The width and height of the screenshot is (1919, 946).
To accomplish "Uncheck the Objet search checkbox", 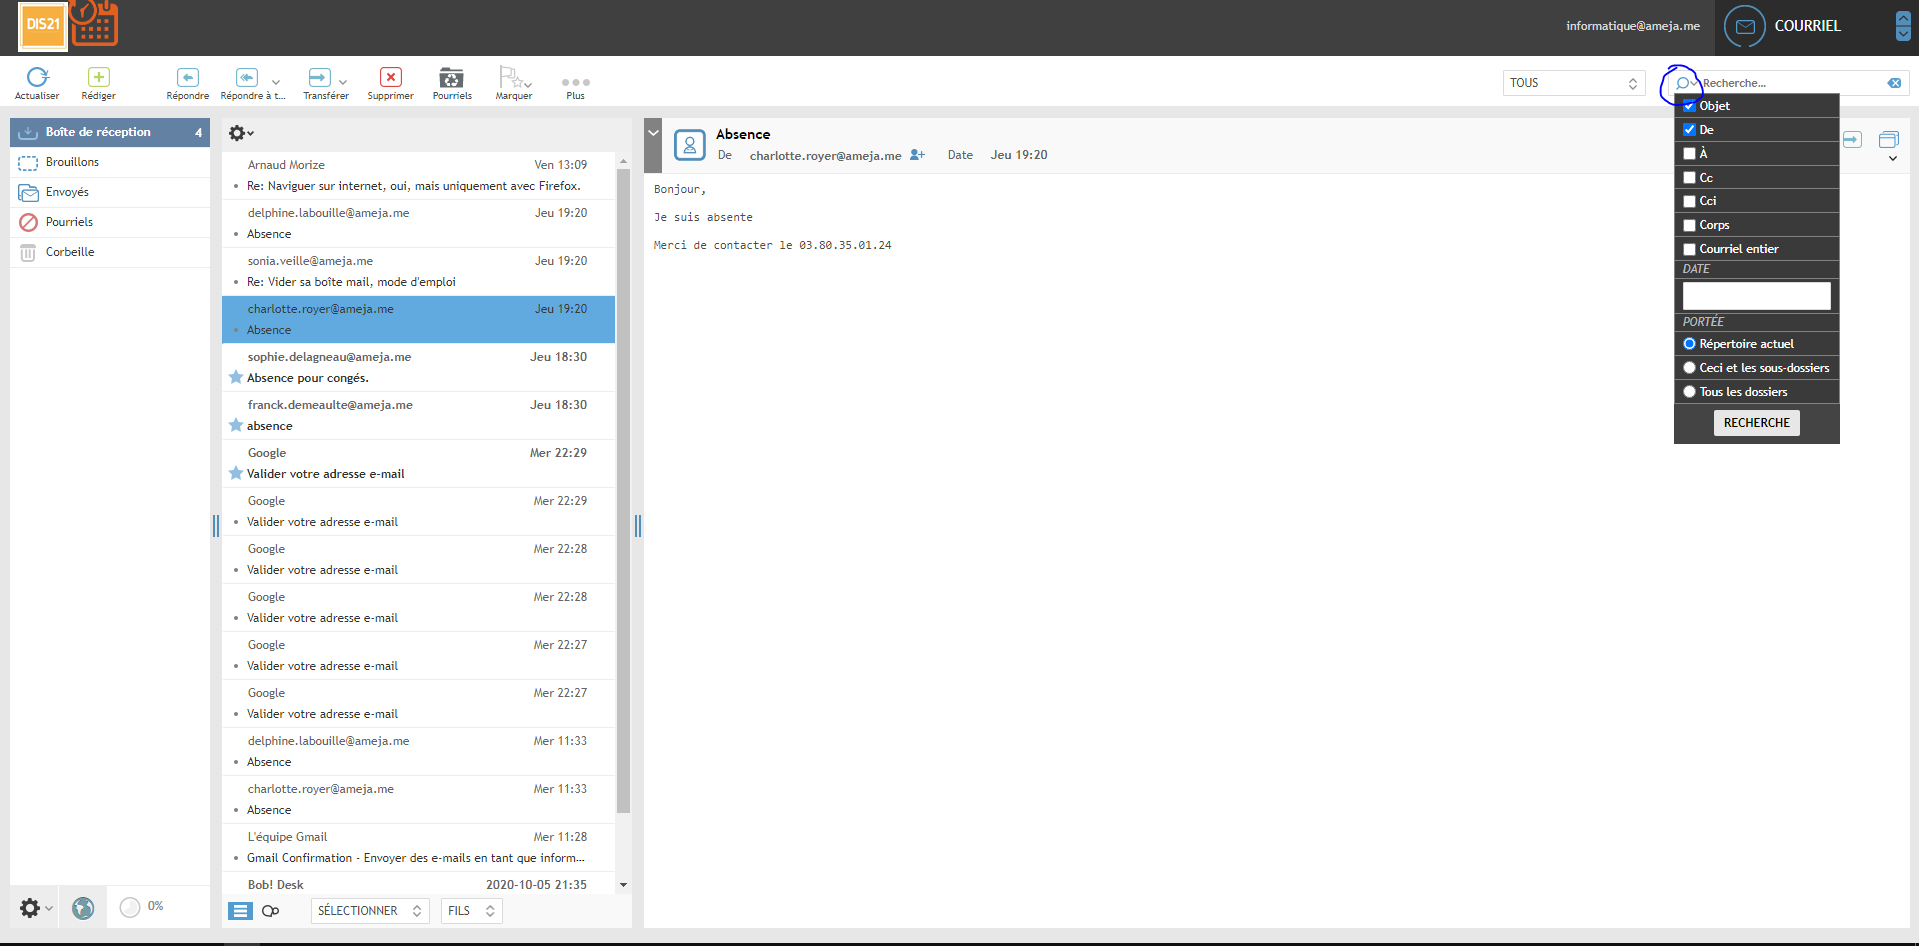I will tap(1689, 106).
